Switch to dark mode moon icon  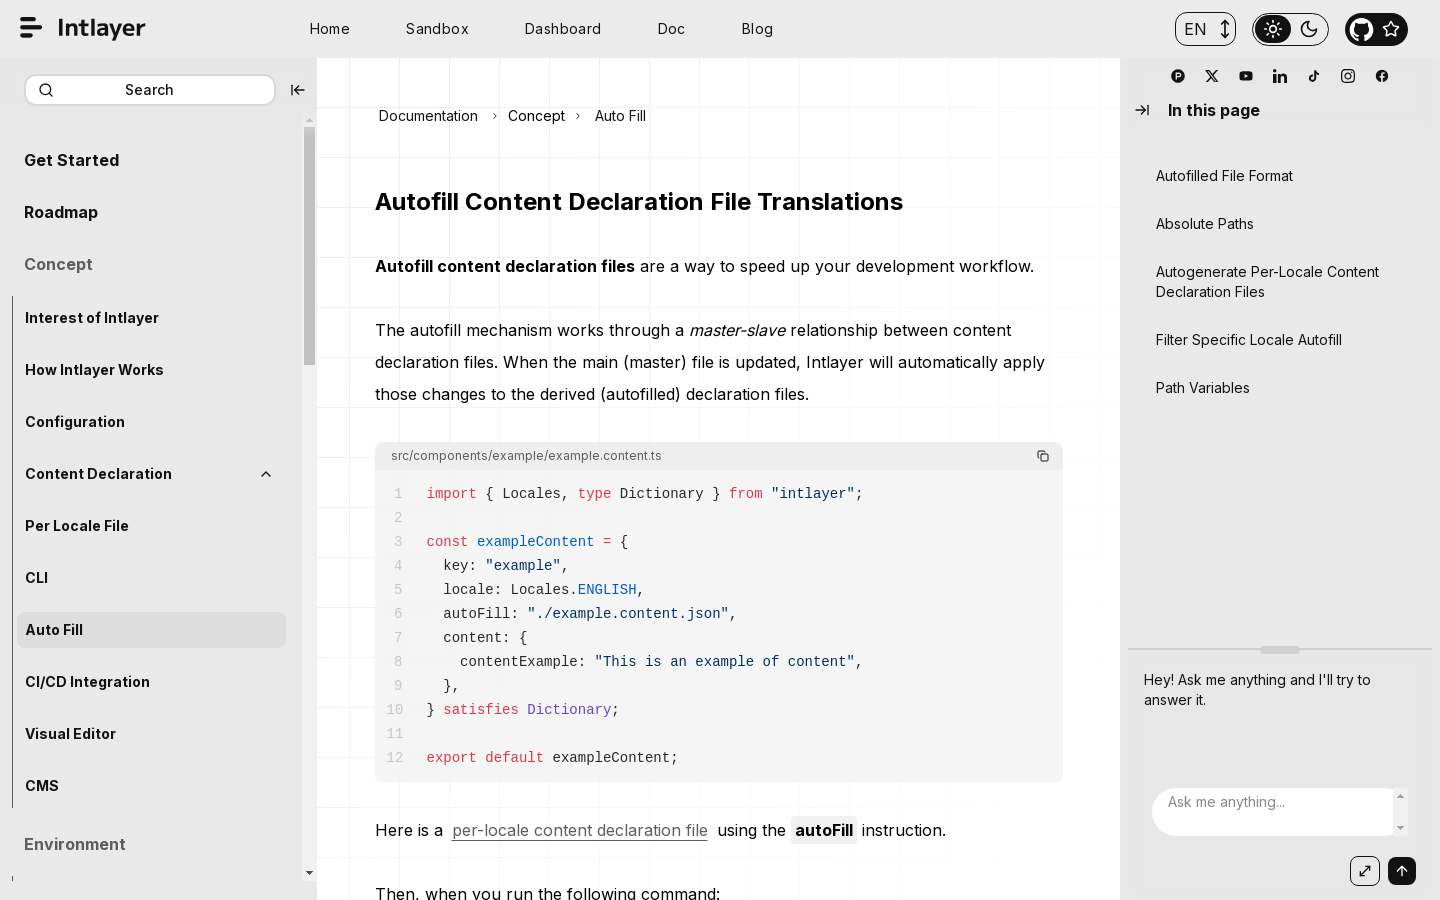(1309, 29)
